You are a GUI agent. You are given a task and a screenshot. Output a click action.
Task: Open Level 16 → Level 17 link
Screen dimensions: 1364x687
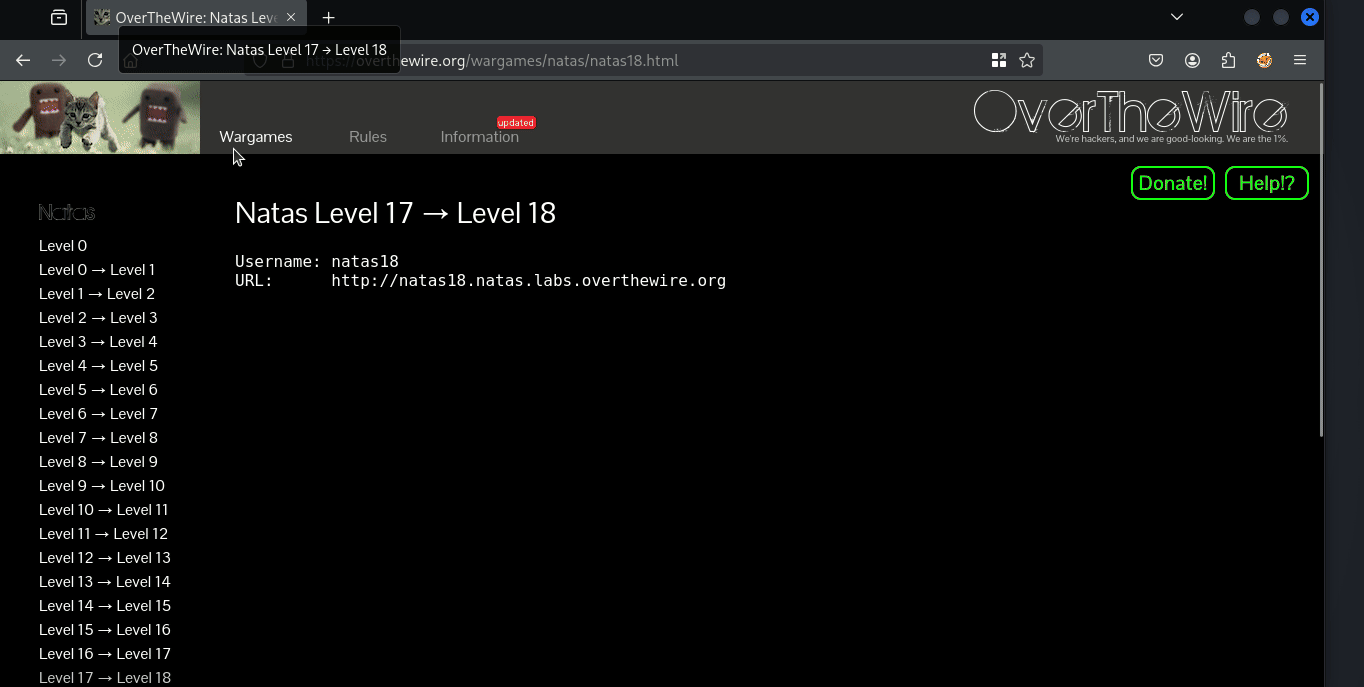tap(105, 654)
